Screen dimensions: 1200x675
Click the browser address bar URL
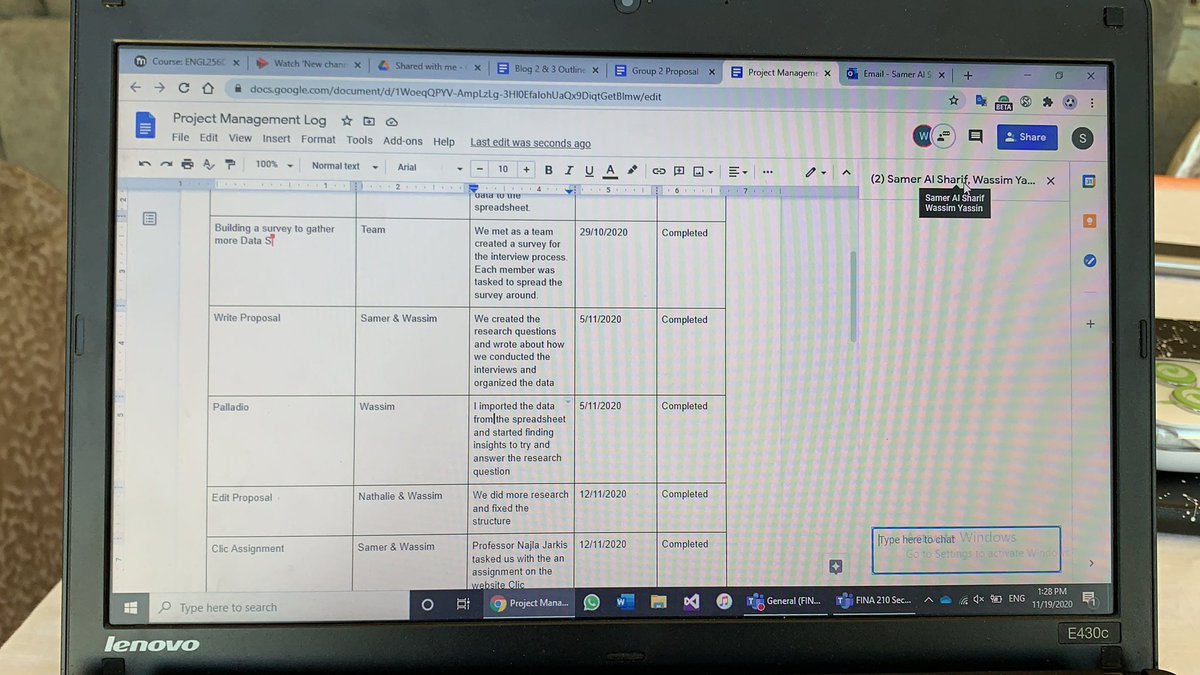click(455, 94)
